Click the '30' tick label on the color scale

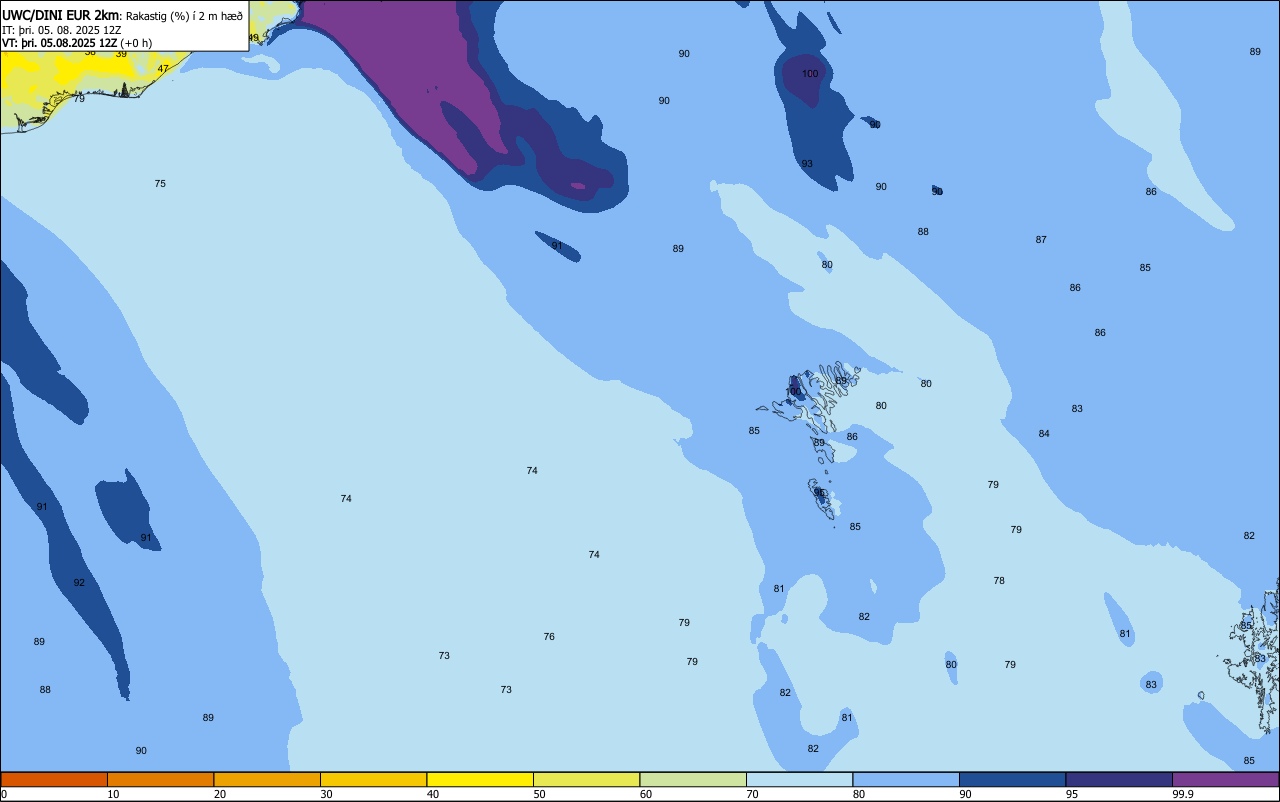pyautogui.click(x=326, y=794)
